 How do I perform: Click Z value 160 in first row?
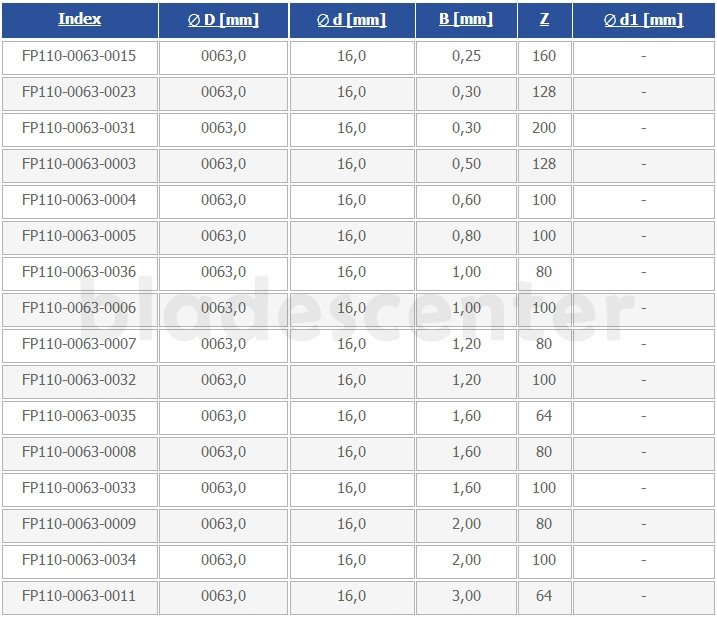[x=544, y=56]
